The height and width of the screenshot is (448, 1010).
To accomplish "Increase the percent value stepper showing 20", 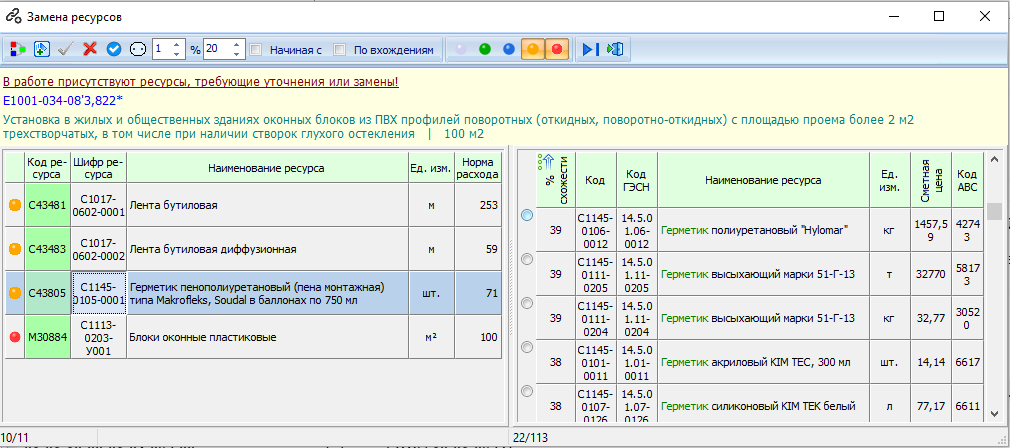I will click(x=237, y=45).
